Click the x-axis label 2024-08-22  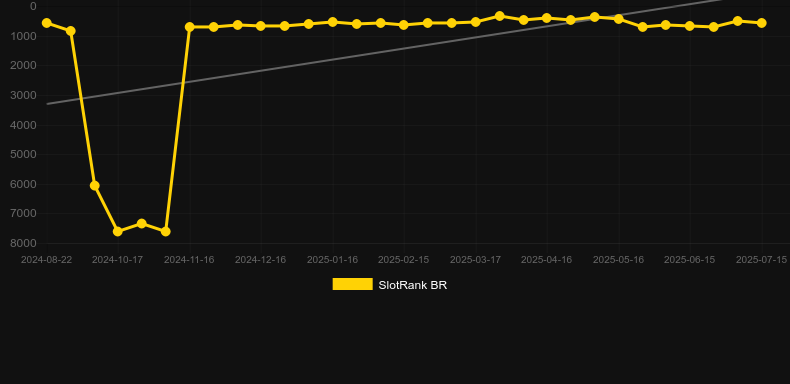click(x=46, y=260)
